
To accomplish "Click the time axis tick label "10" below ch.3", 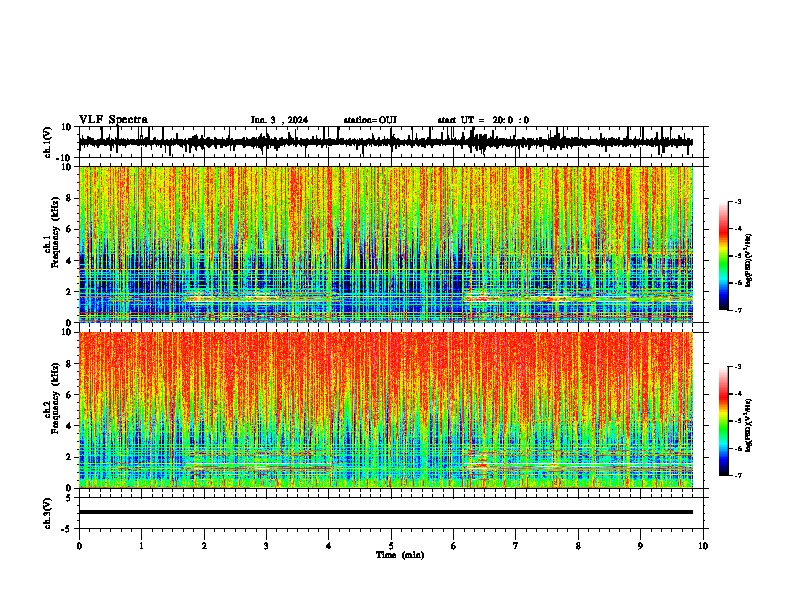I will coord(703,546).
